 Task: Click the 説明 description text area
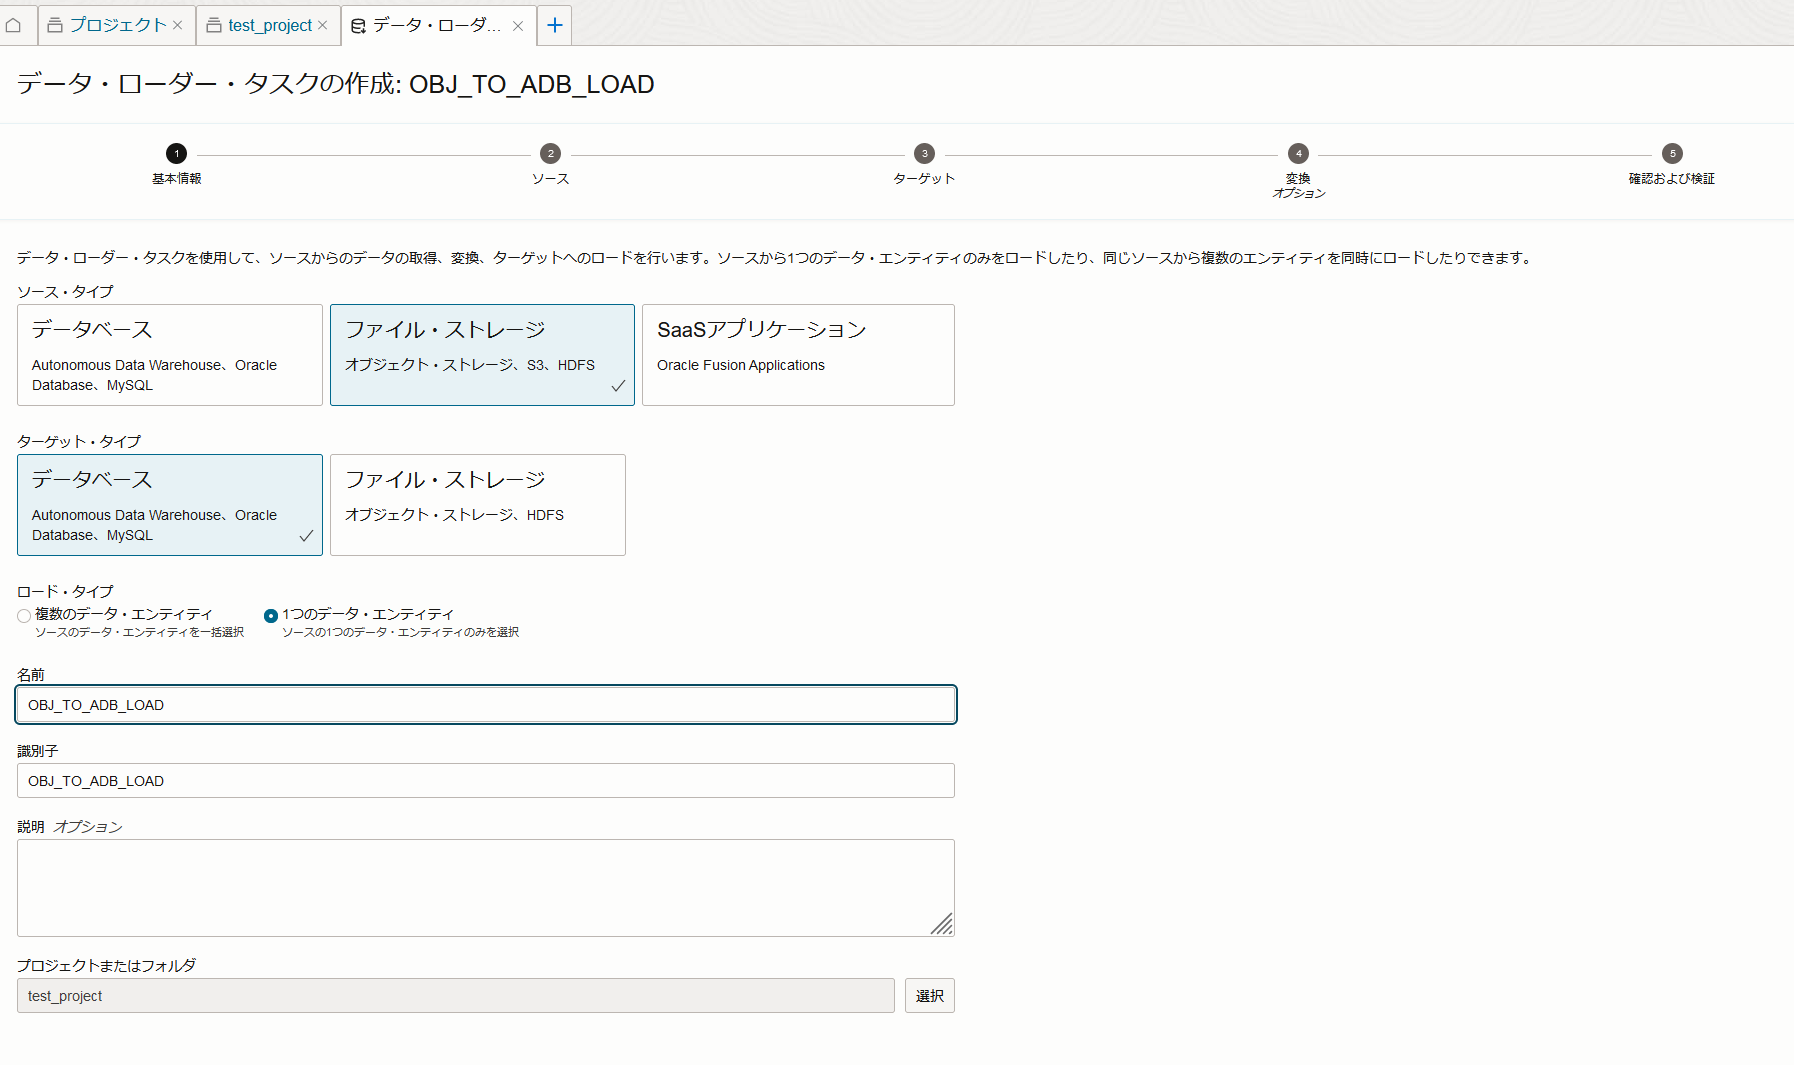click(486, 888)
